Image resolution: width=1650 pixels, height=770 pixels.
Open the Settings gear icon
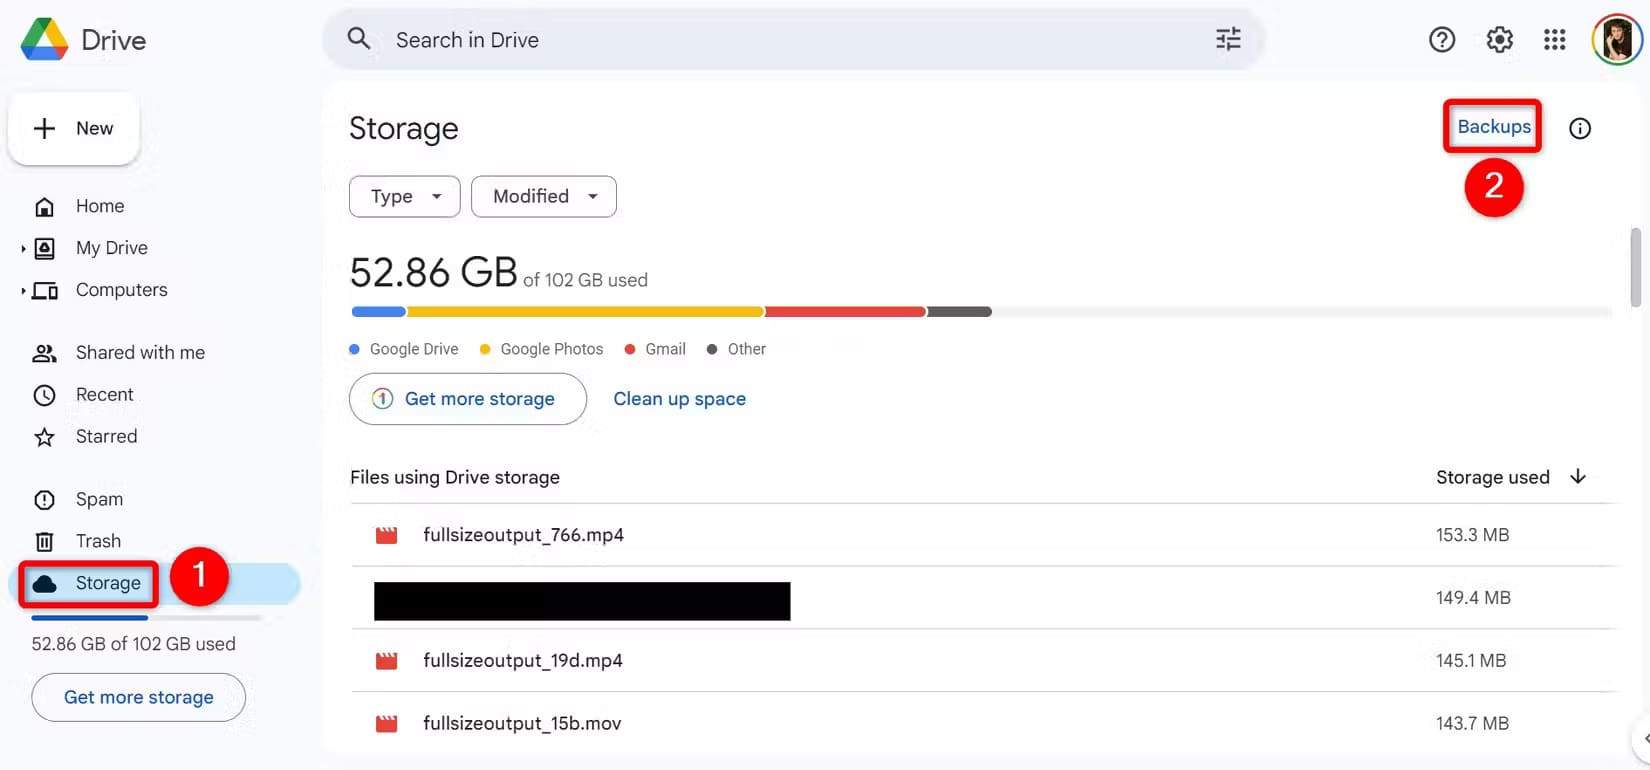pos(1498,40)
